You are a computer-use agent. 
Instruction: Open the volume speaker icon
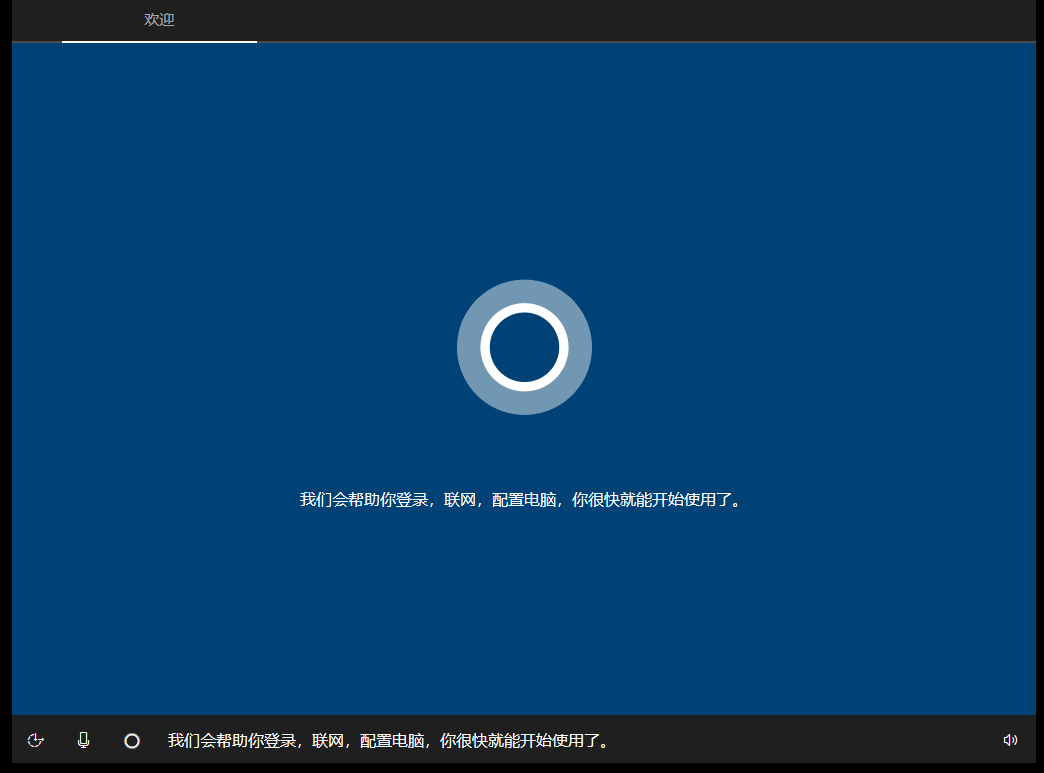[x=1010, y=740]
